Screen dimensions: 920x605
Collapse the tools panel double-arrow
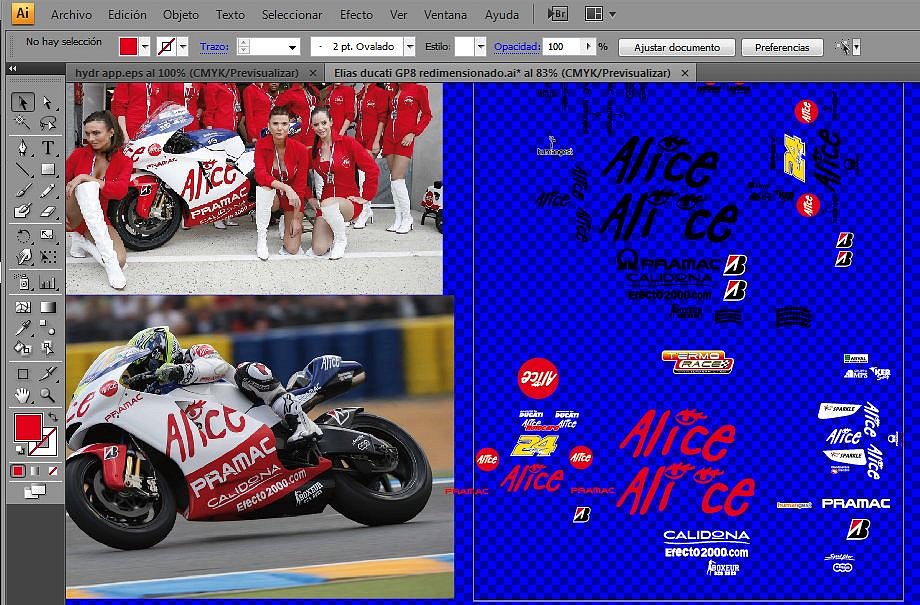[x=12, y=69]
